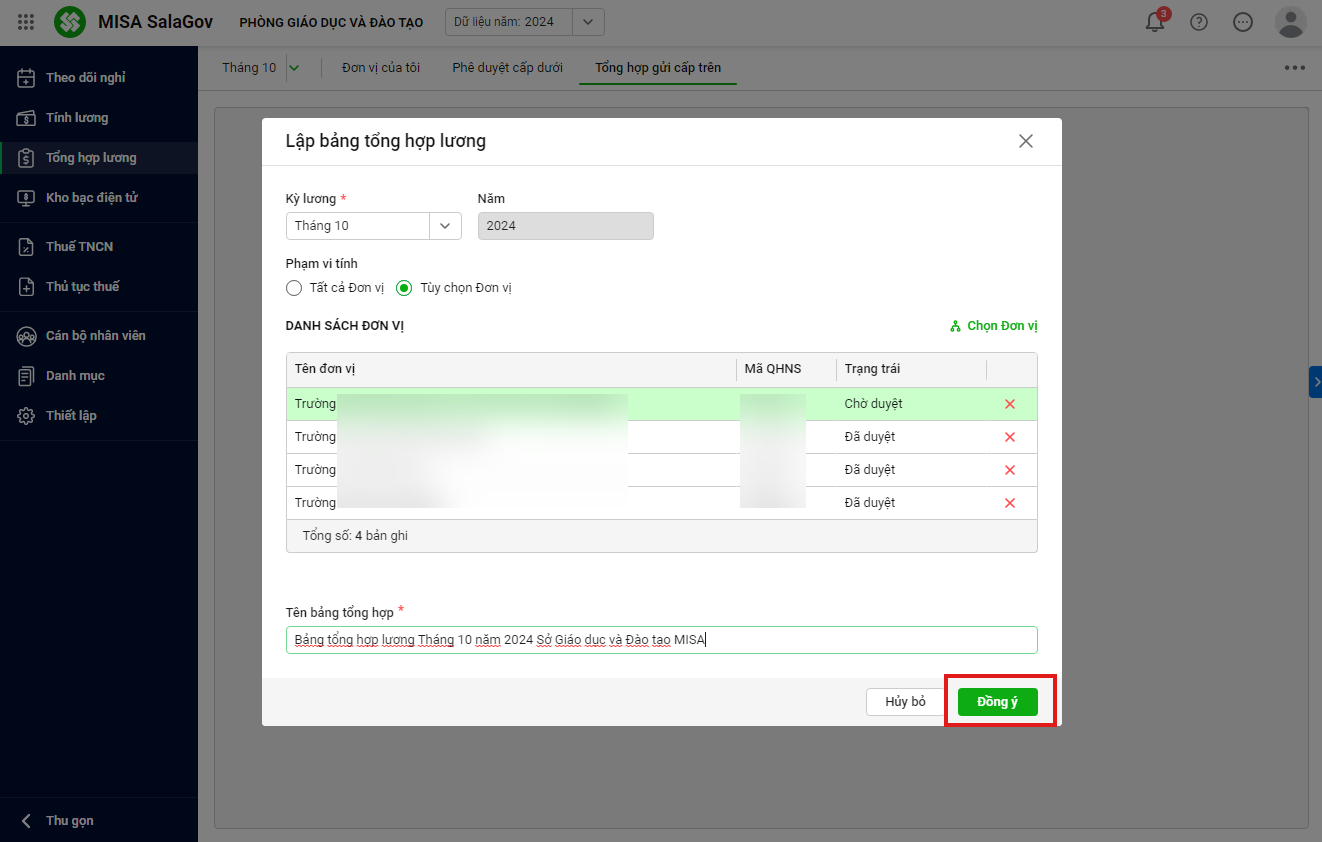Expand the Kỳ lương Tháng 10 dropdown
Viewport: 1322px width, 842px height.
click(x=445, y=226)
